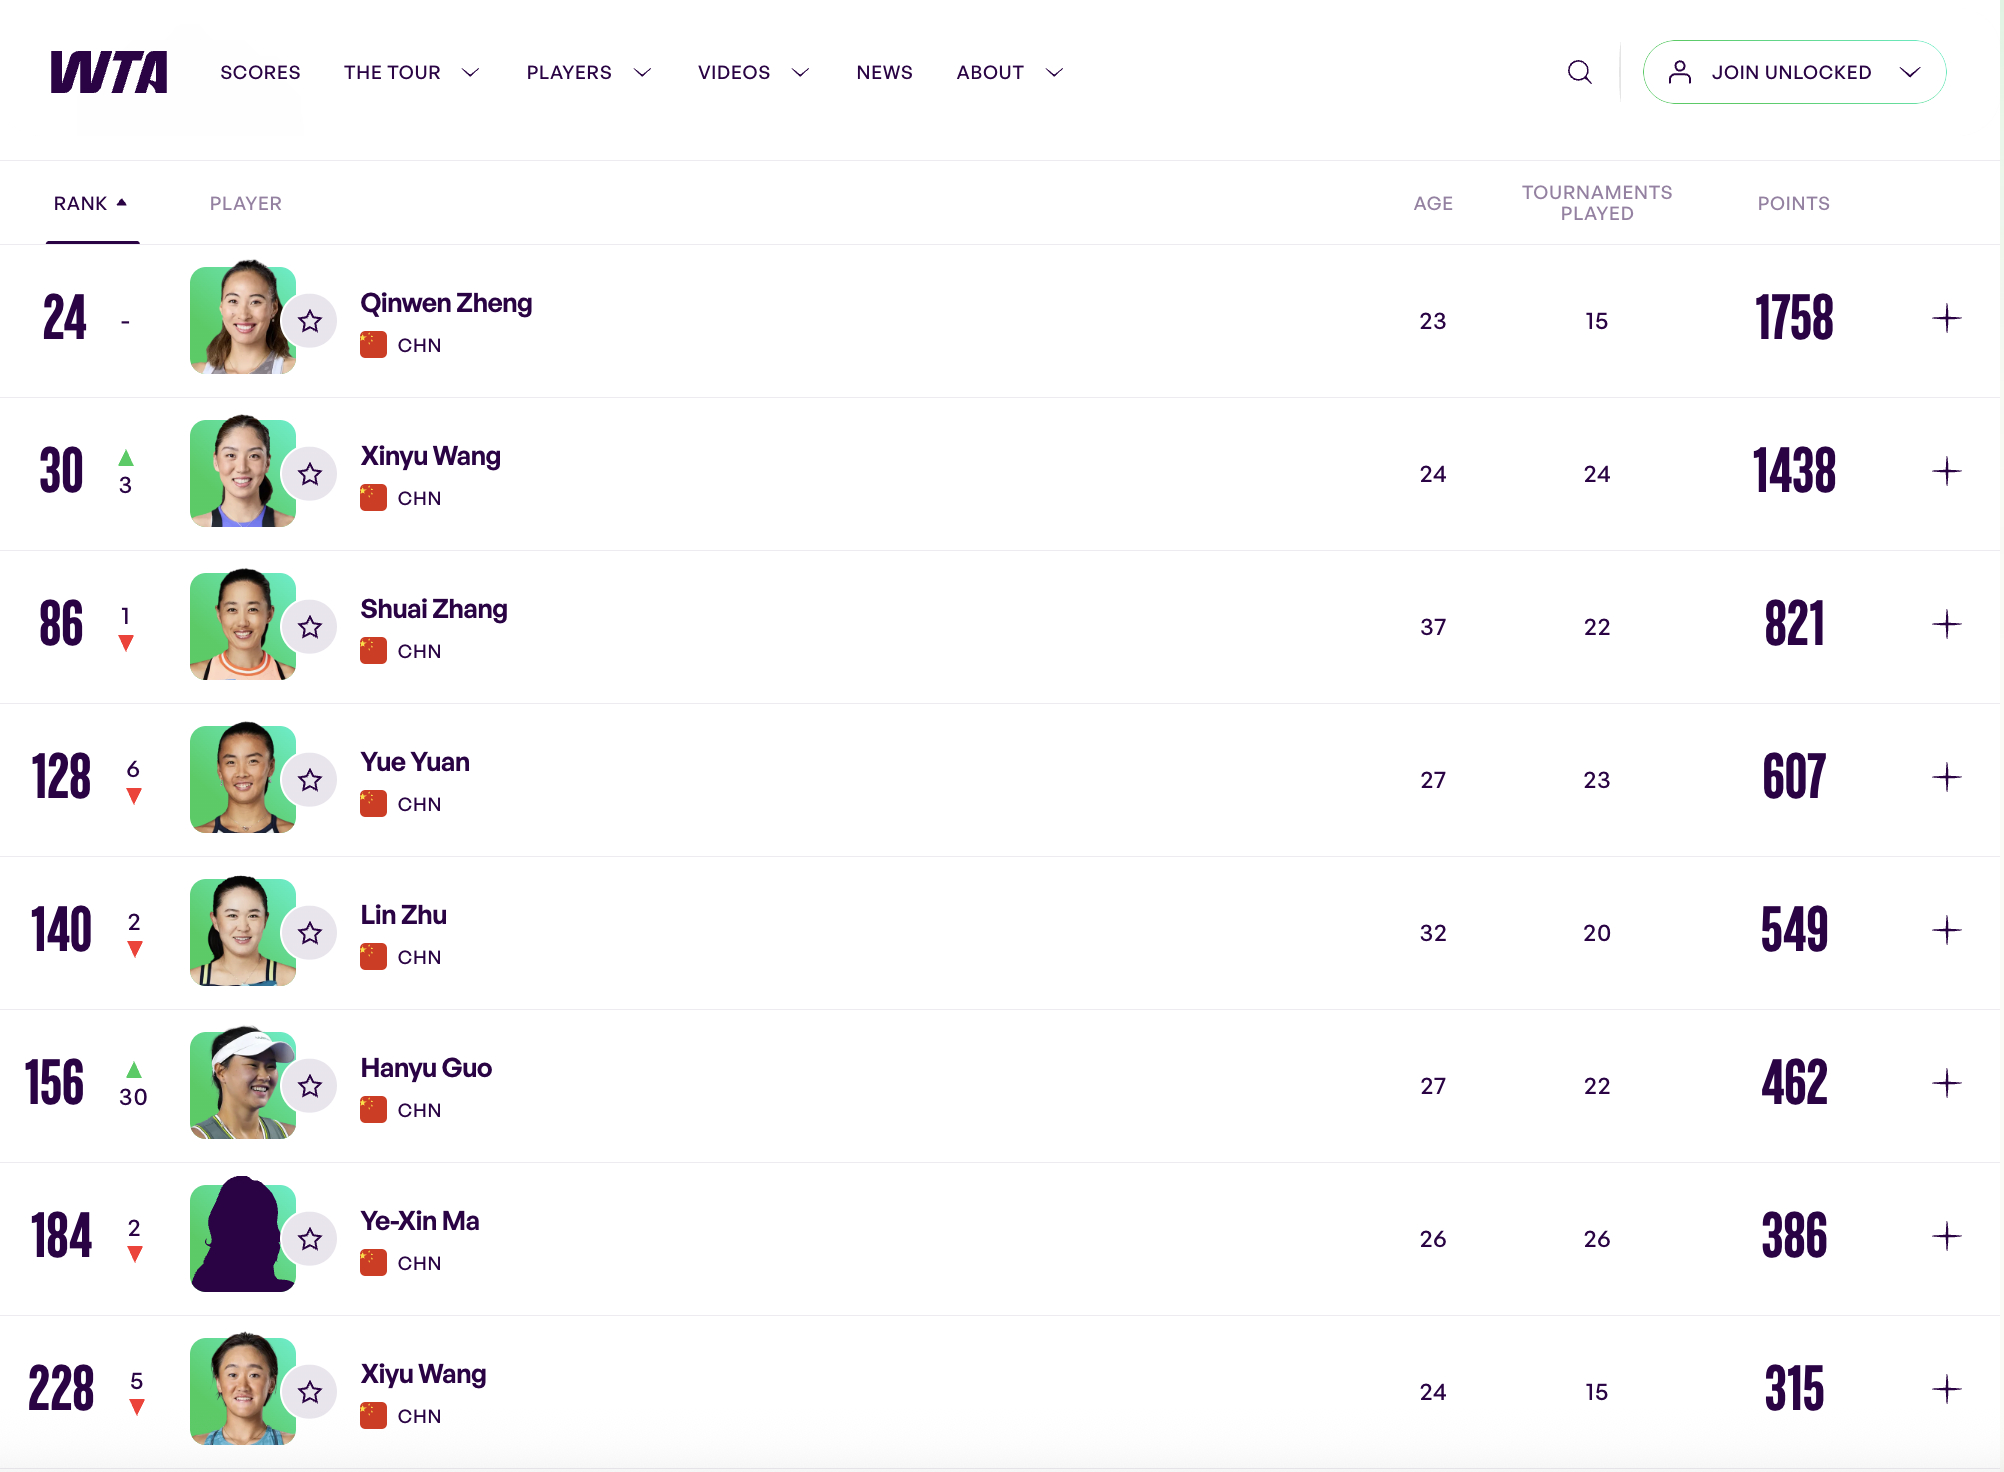
Task: Click the star next to Lin Zhu
Action: [310, 933]
